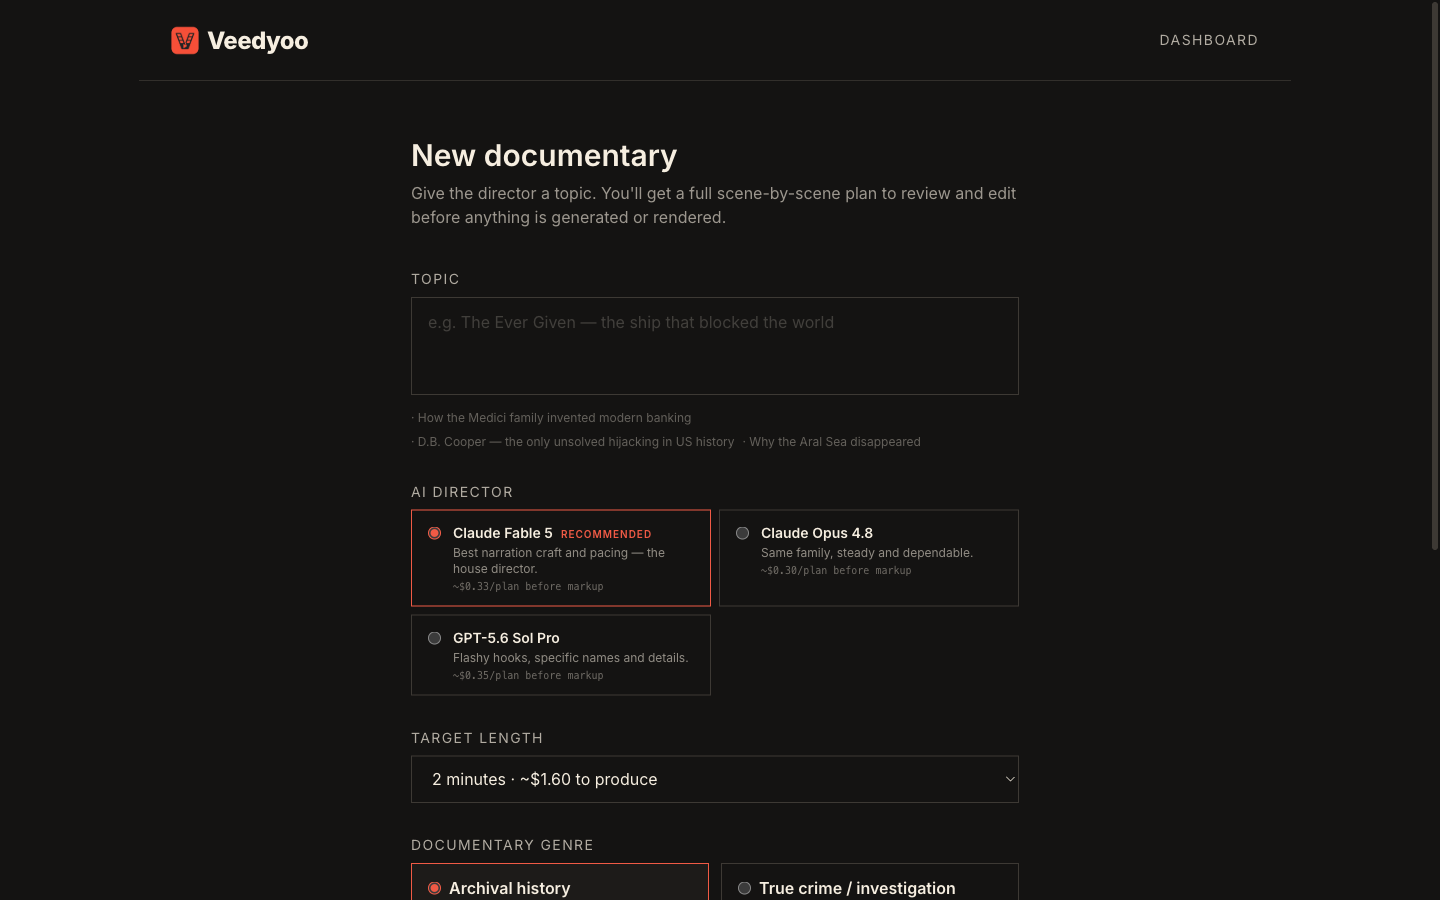Screen dimensions: 1440x900
Task: Click the Veedyoo logo icon
Action: point(185,40)
